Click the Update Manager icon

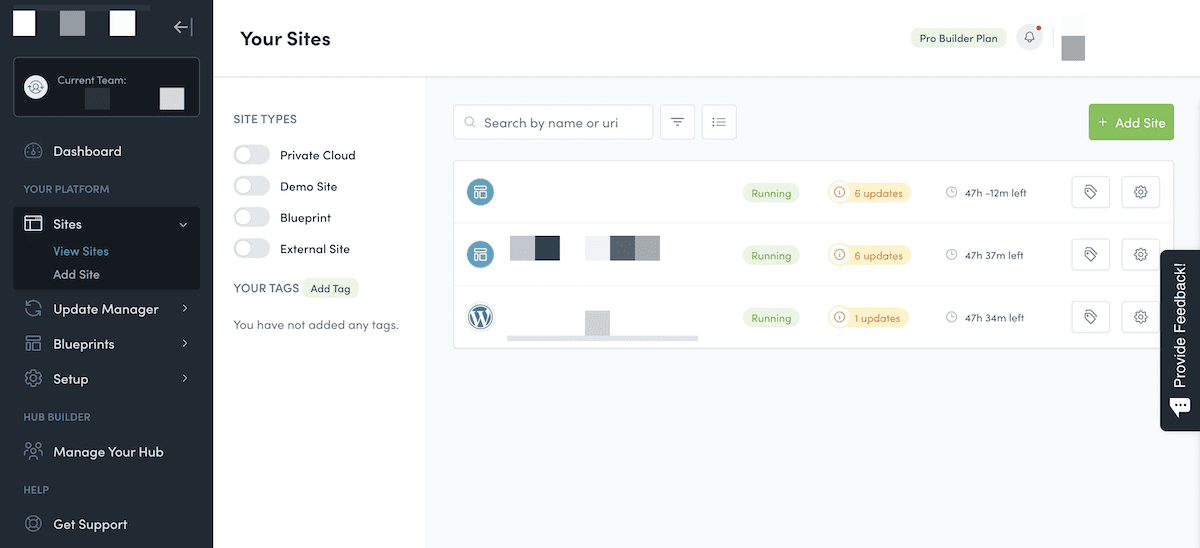34,309
